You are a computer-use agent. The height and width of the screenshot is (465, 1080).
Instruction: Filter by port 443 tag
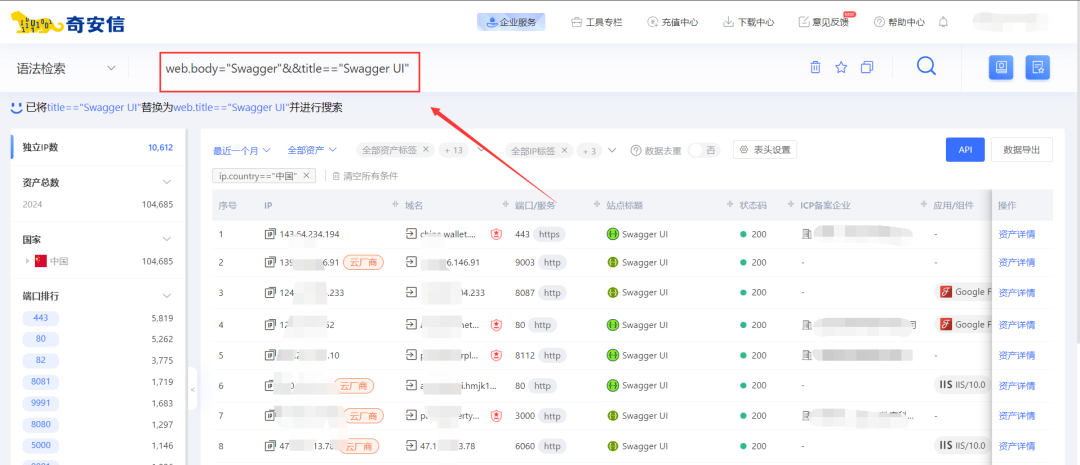pos(41,318)
